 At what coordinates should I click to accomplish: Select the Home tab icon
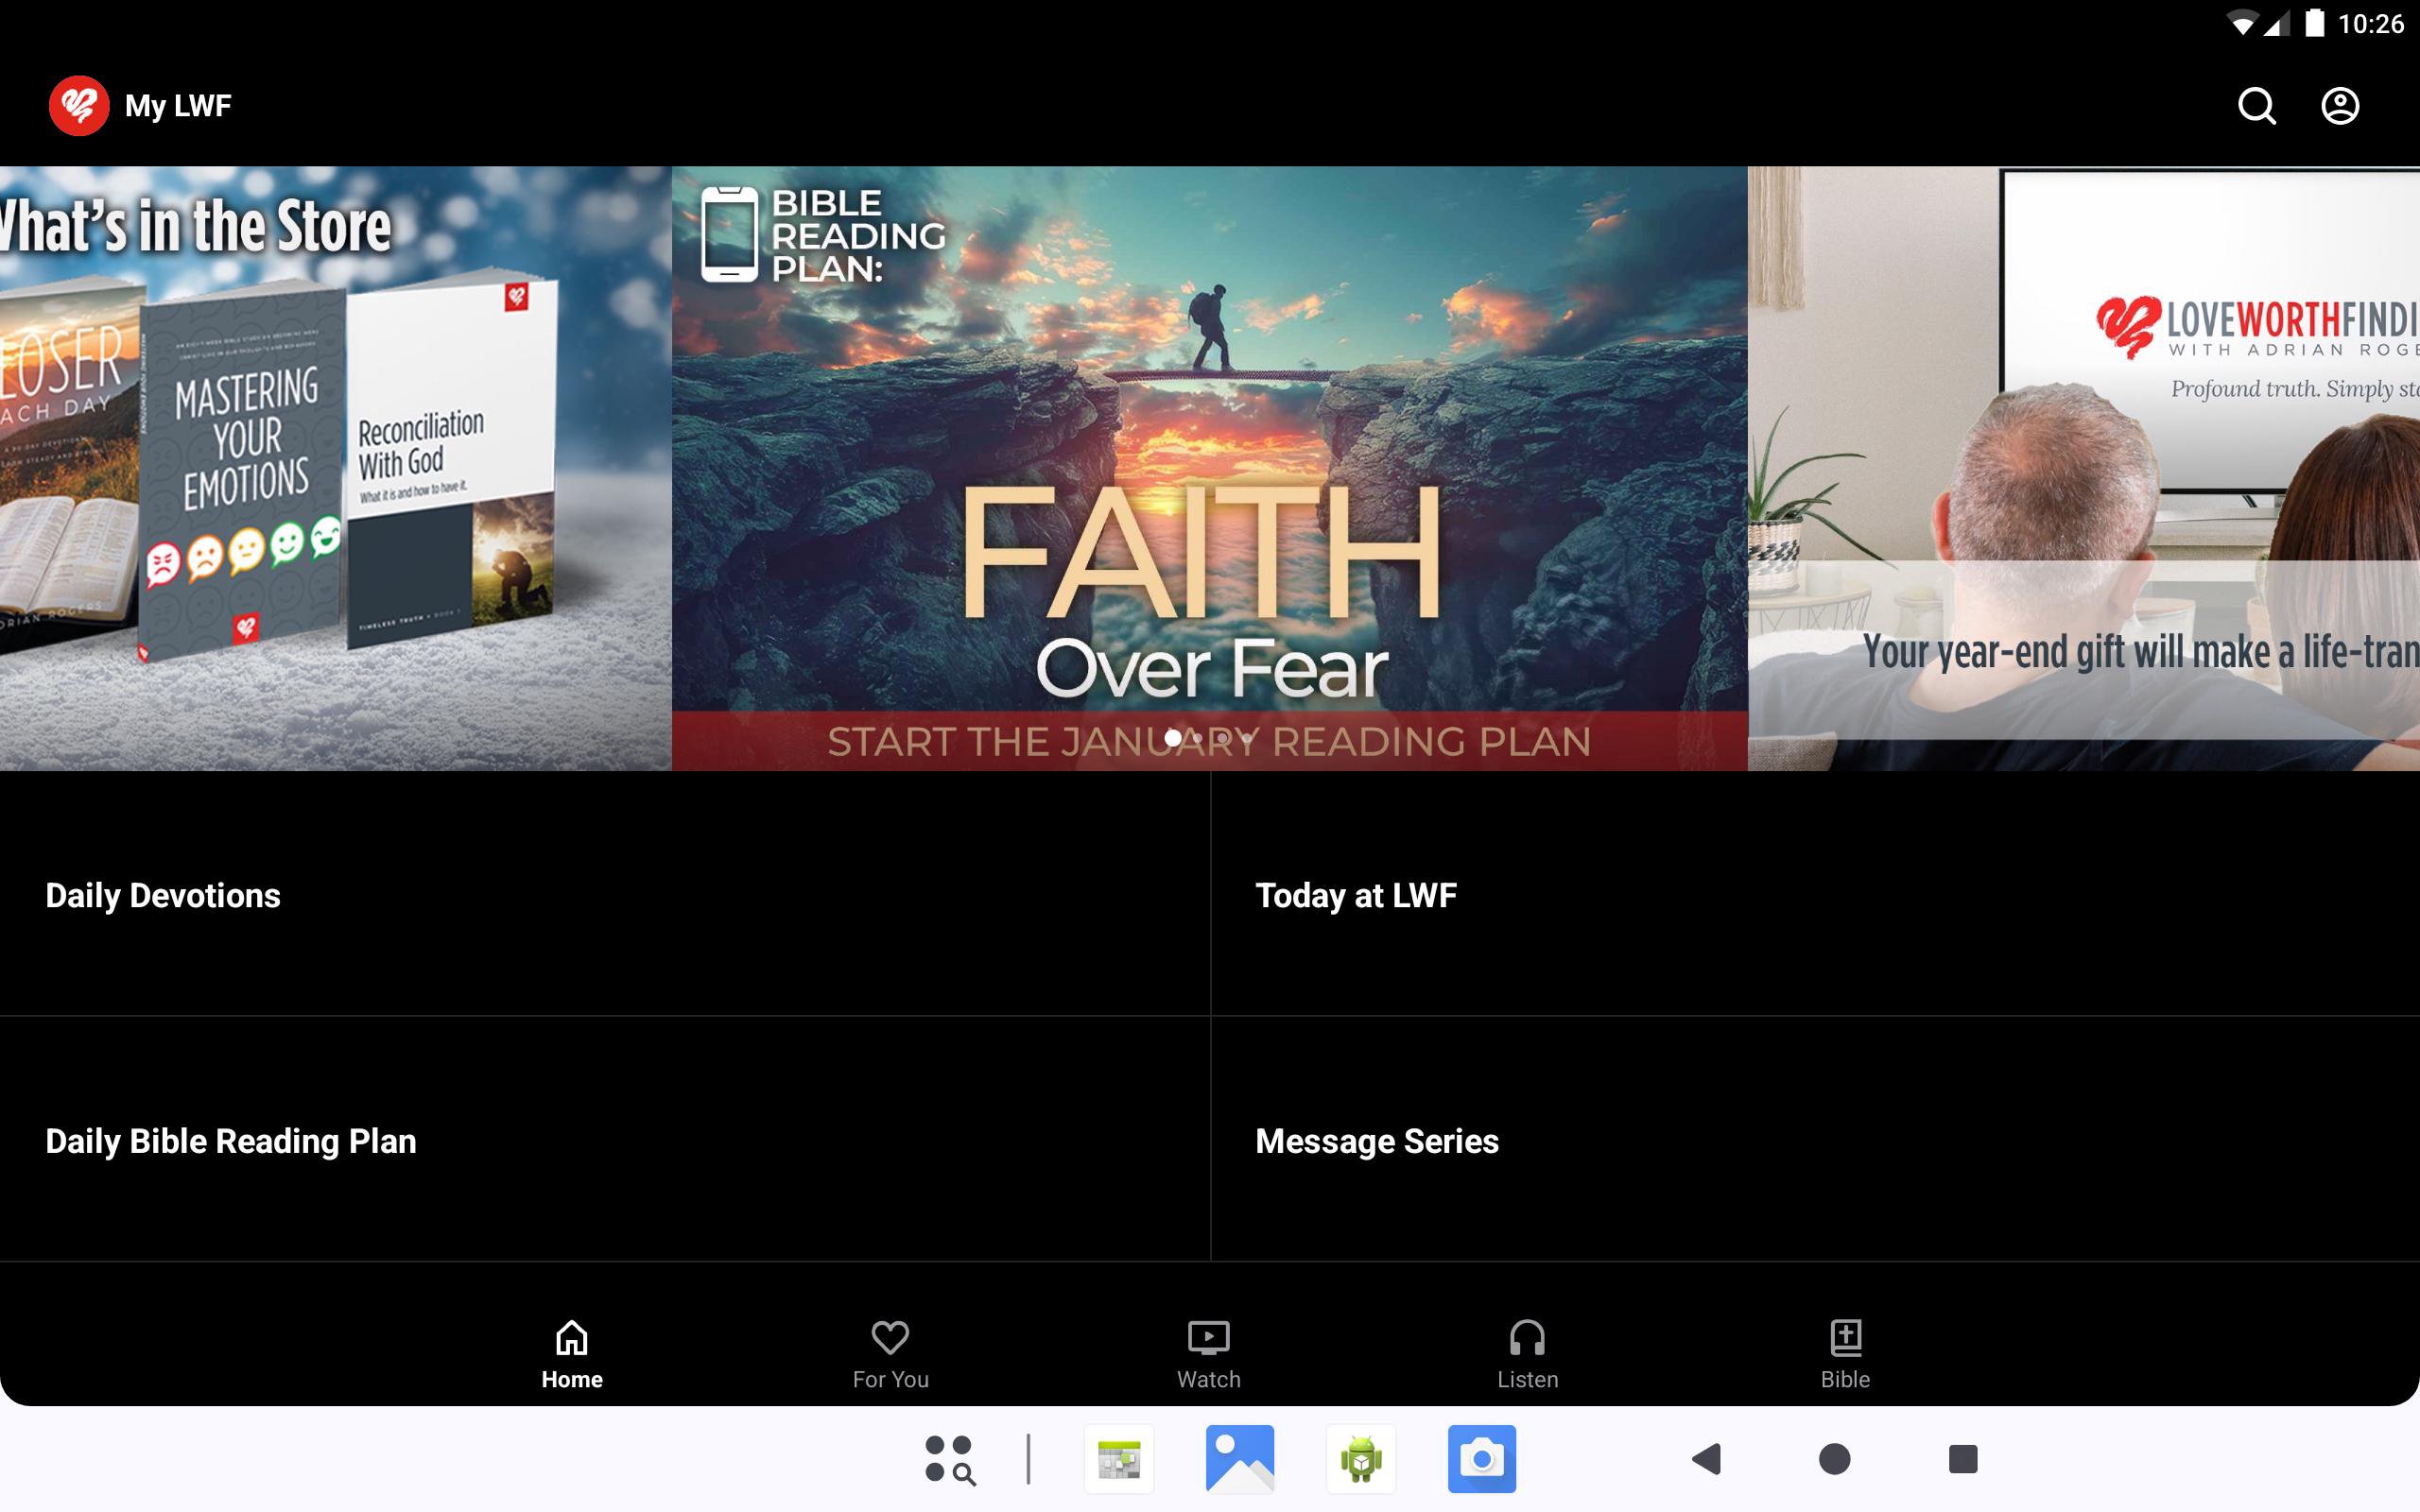click(x=572, y=1353)
